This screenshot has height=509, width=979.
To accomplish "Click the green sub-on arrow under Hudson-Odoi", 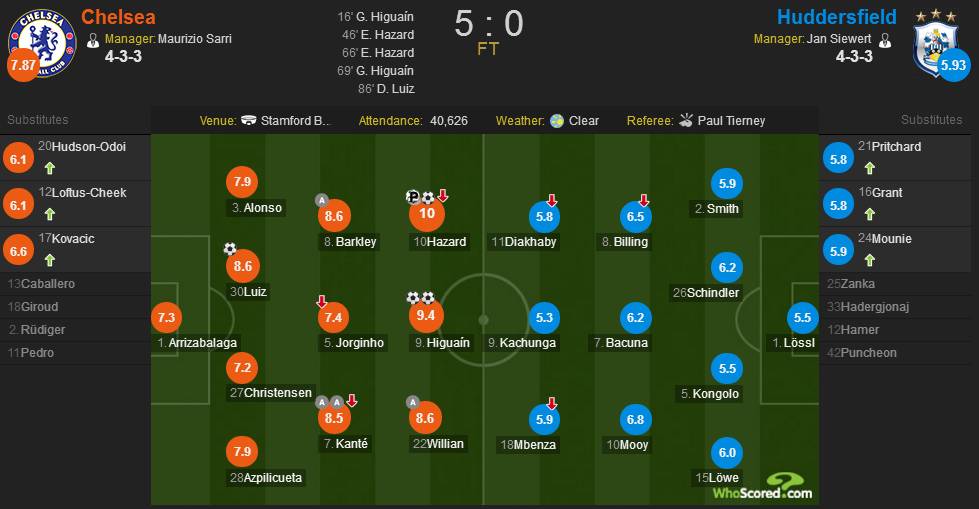I will 50,168.
